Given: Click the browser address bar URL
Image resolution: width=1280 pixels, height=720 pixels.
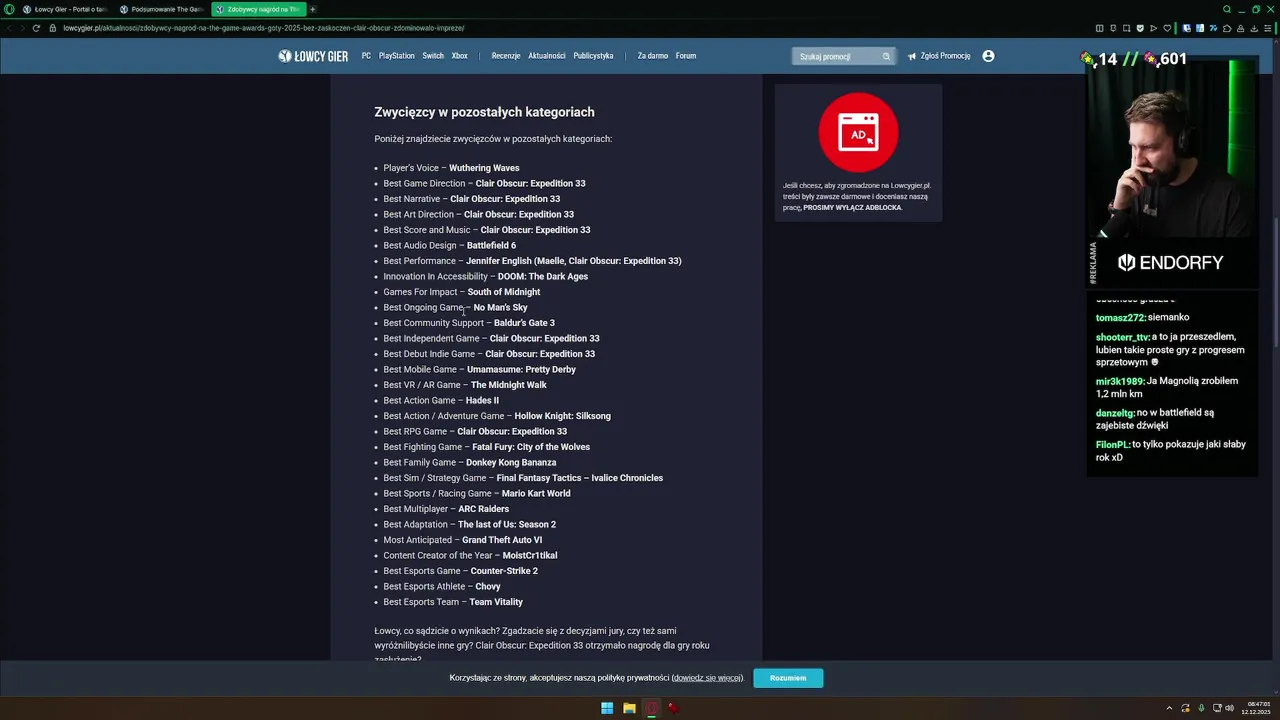Looking at the screenshot, I should pos(264,28).
